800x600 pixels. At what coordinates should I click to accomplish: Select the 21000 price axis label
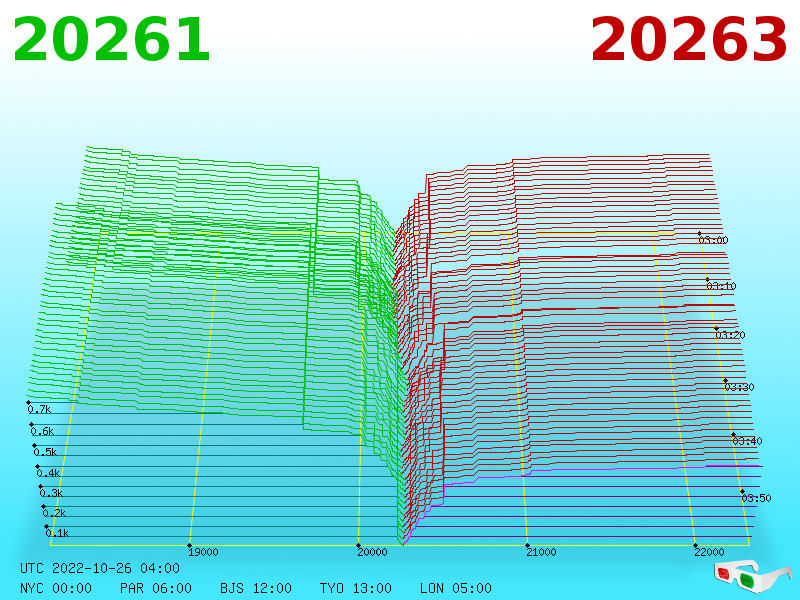coord(541,552)
